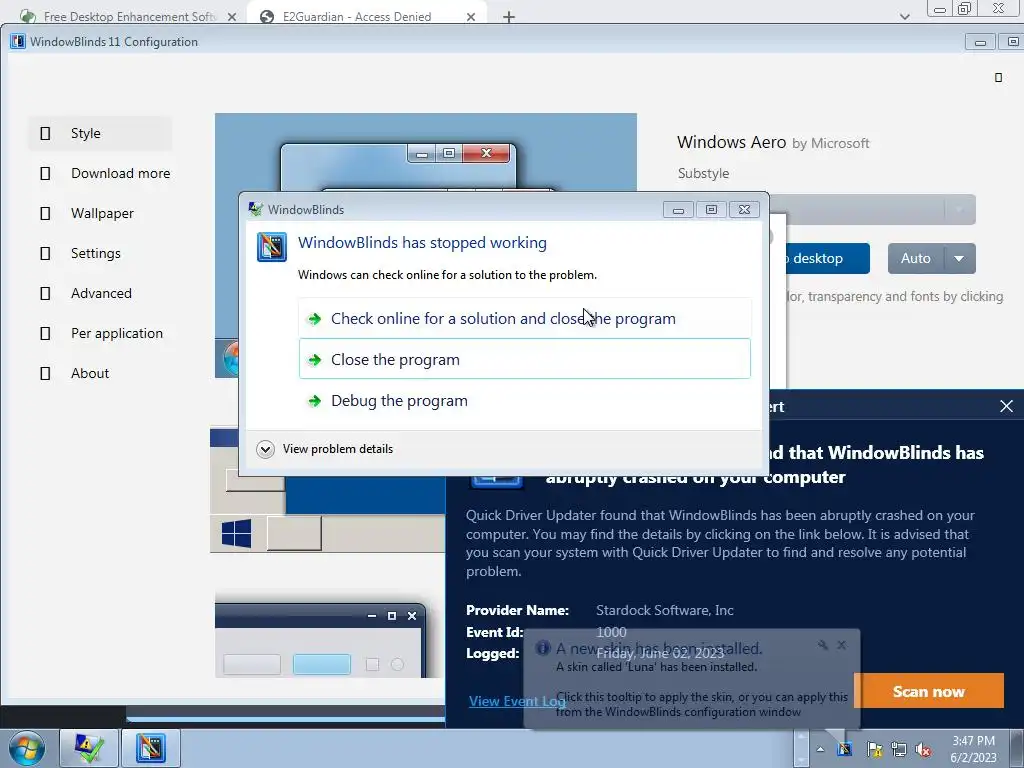Viewport: 1024px width, 768px height.
Task: Click green arrow beside Debug the program
Action: (314, 401)
